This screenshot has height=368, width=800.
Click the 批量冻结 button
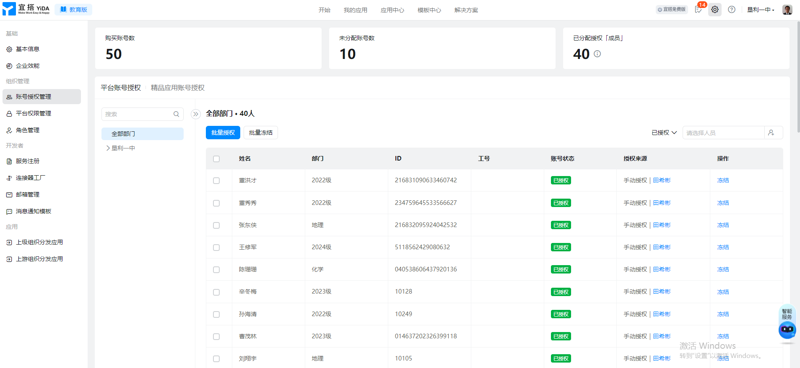(261, 133)
